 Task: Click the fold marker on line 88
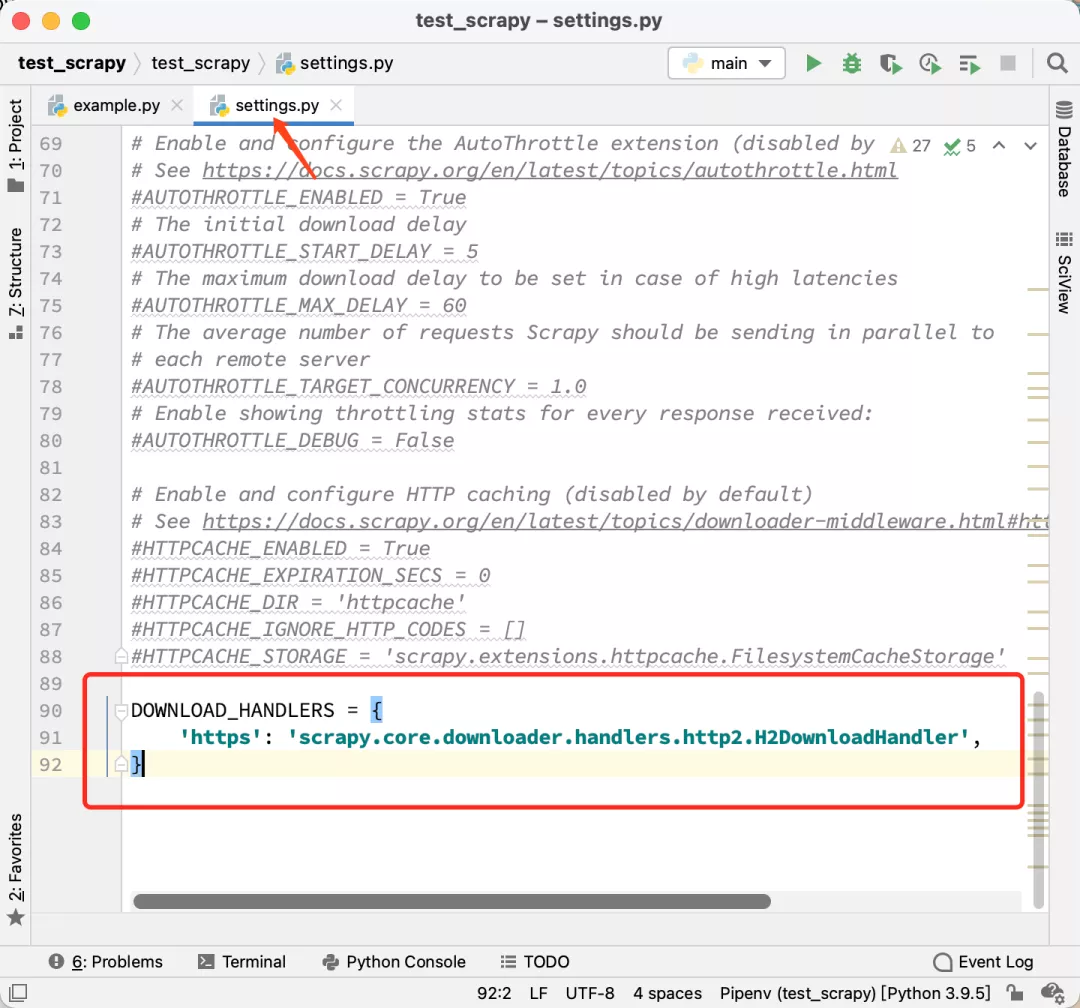pos(121,656)
